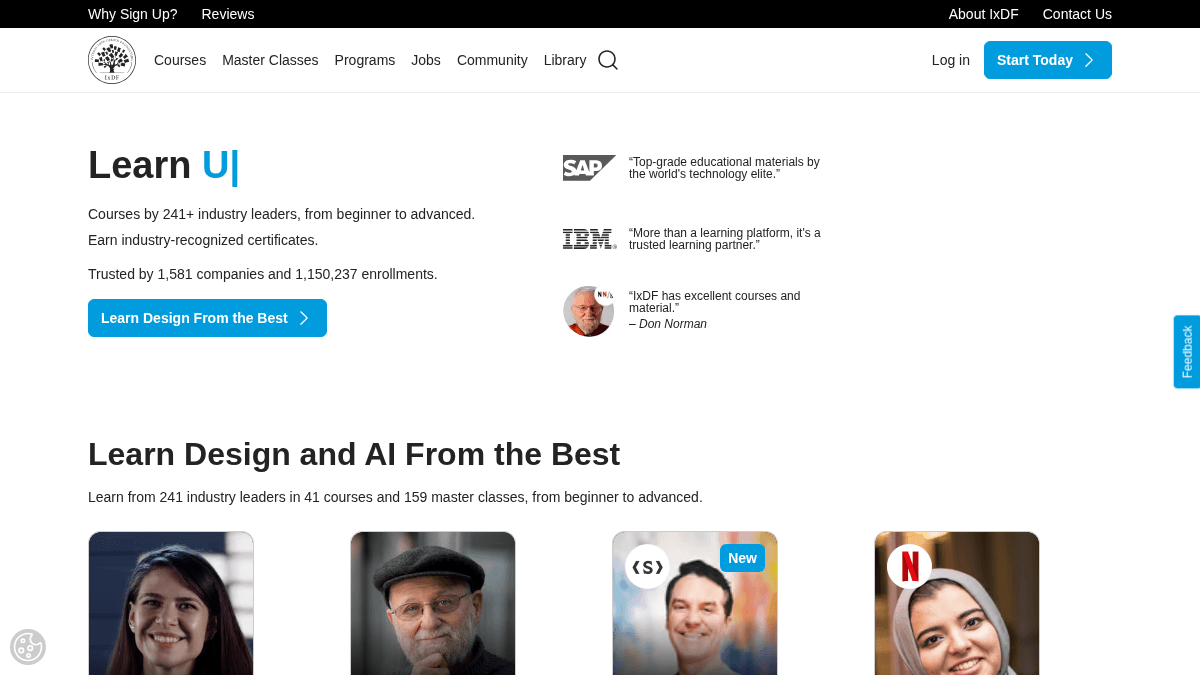The image size is (1200, 675).
Task: Click the IBM logo
Action: pos(589,239)
